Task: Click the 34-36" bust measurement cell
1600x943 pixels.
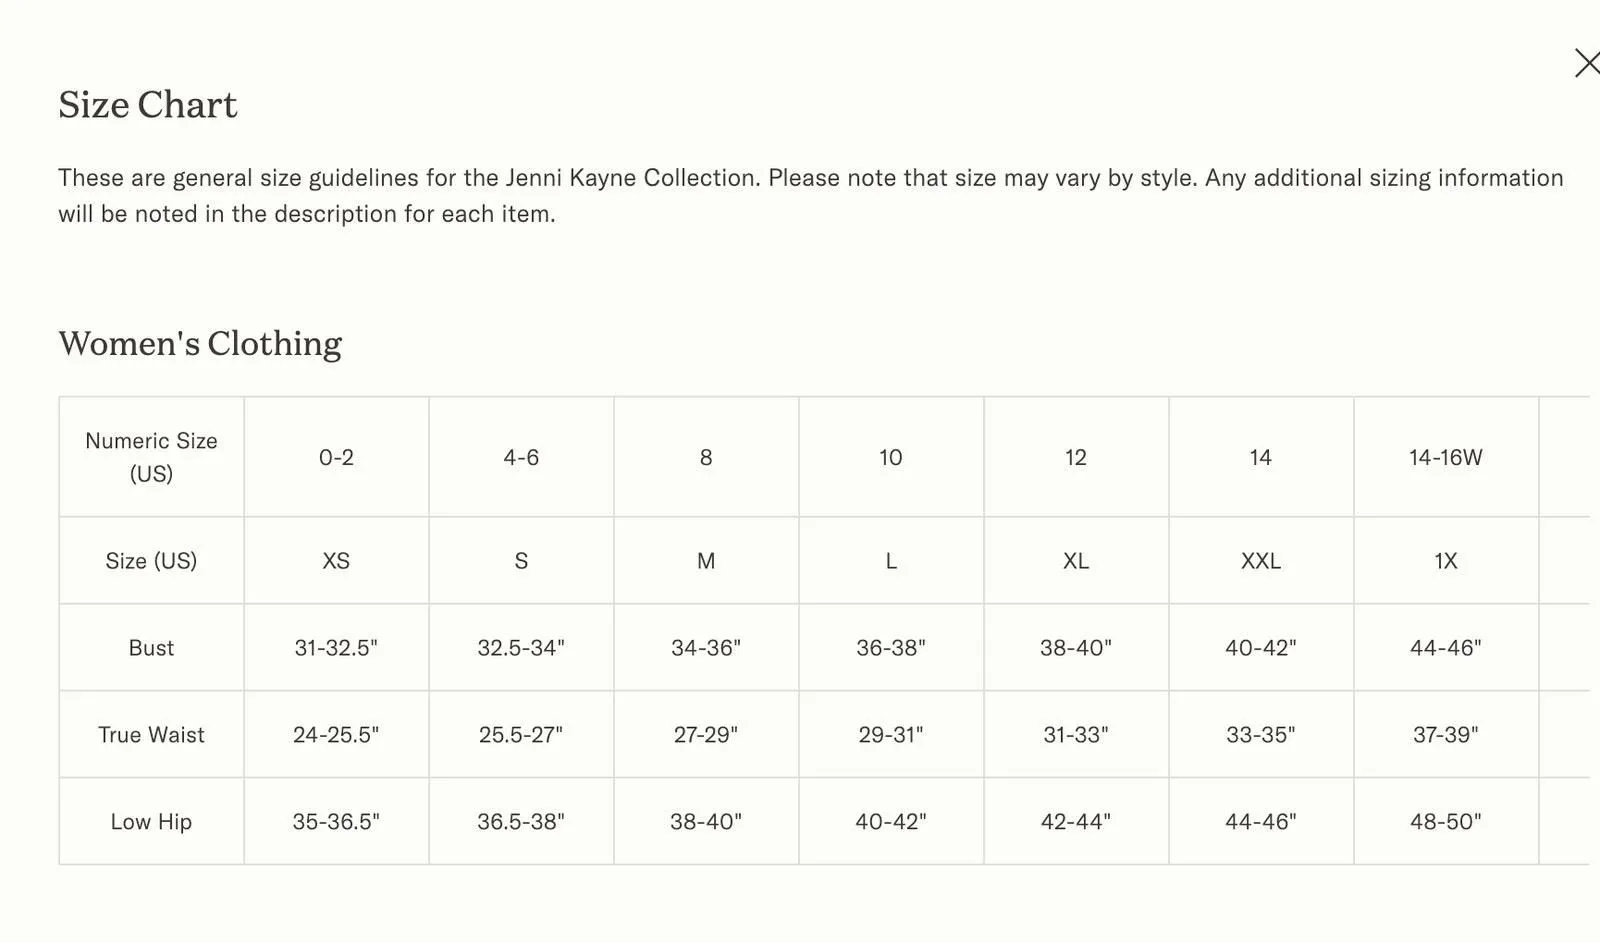Action: pos(706,648)
